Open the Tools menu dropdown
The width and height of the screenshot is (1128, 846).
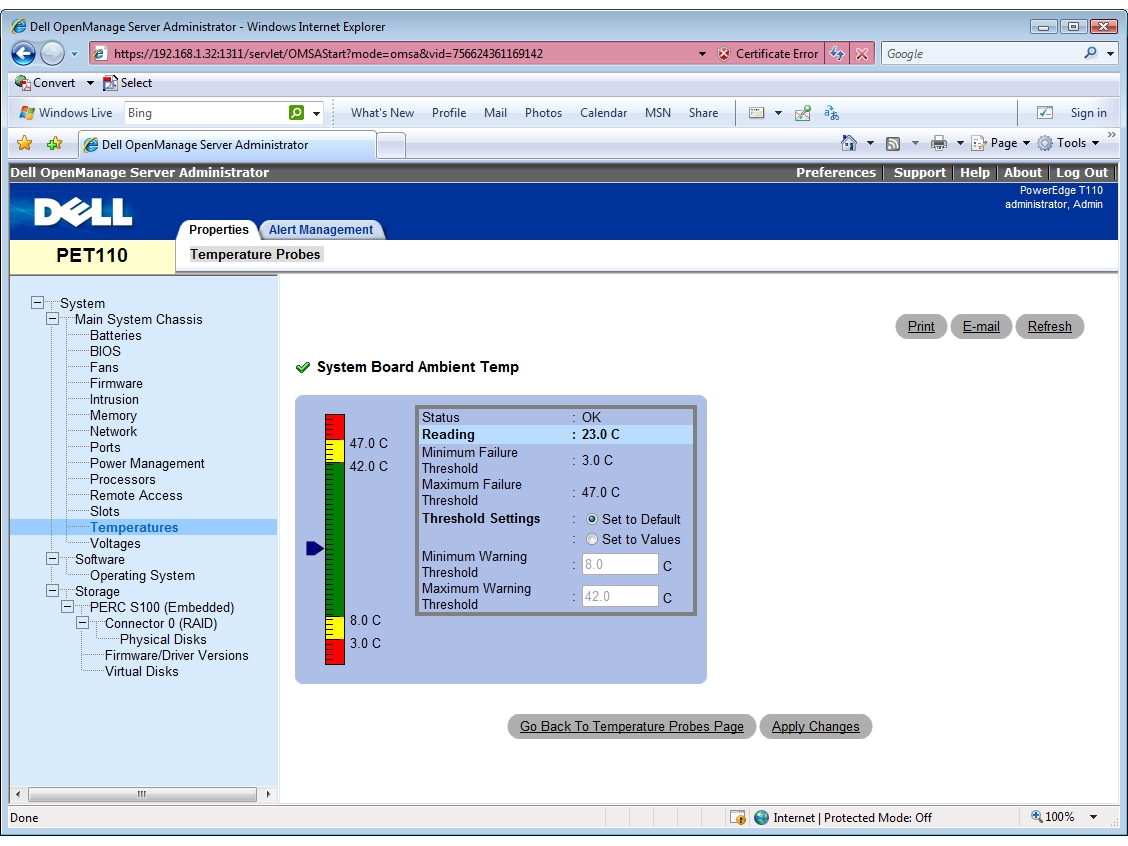point(1068,143)
